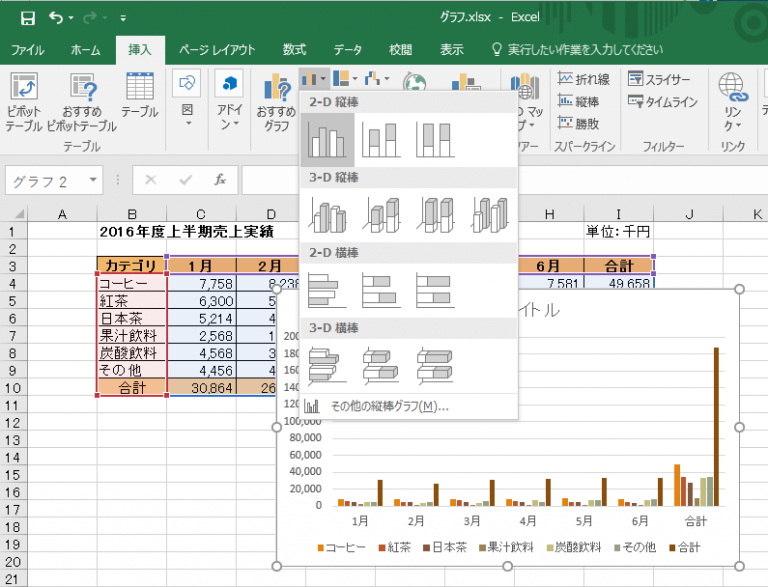The image size is (768, 587).
Task: Switch to the ホーム tab
Action: coord(85,49)
